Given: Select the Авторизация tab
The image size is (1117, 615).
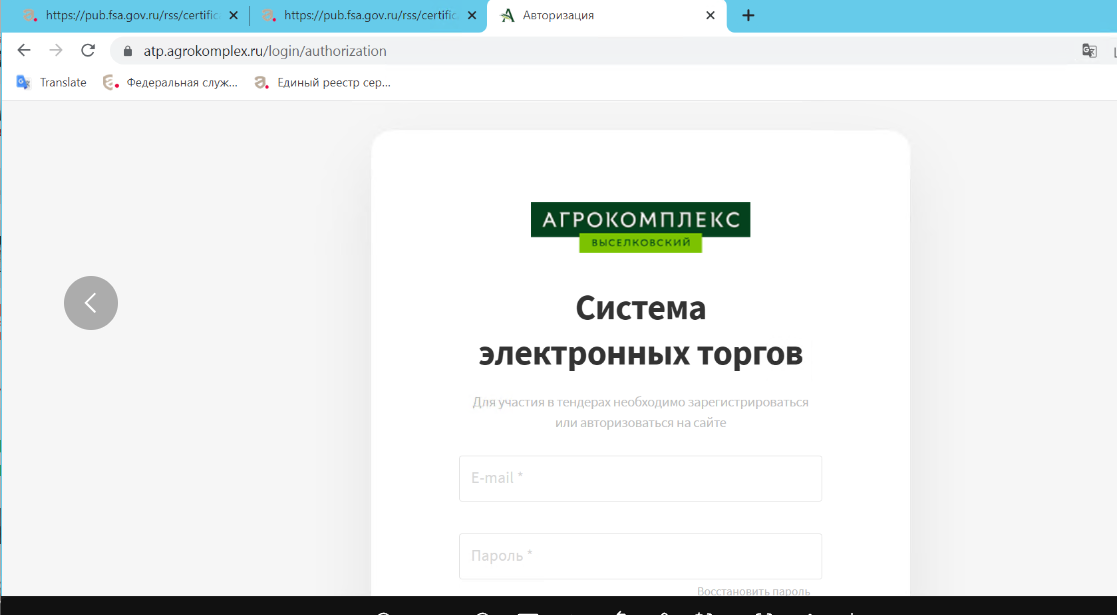Looking at the screenshot, I should coord(600,16).
